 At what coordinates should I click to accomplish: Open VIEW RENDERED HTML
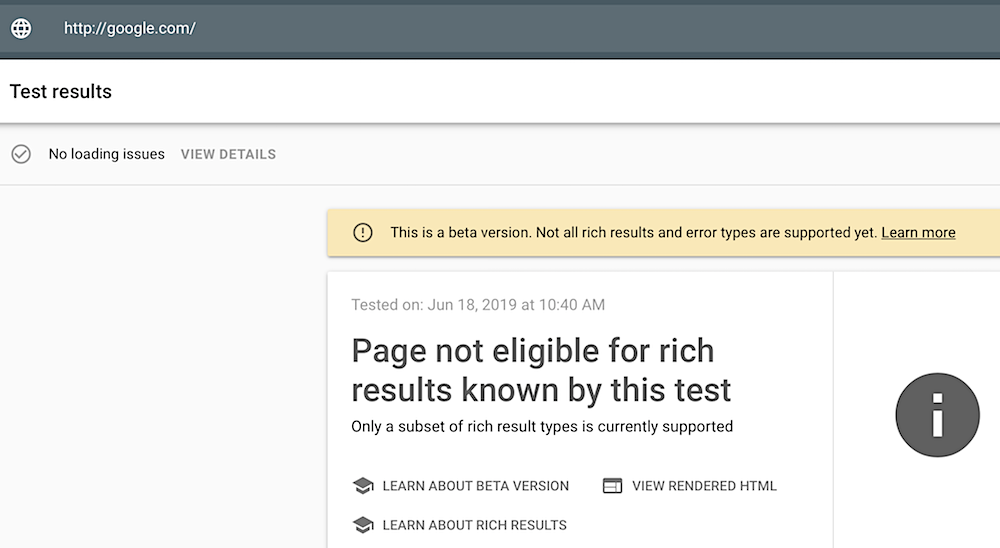pos(704,486)
